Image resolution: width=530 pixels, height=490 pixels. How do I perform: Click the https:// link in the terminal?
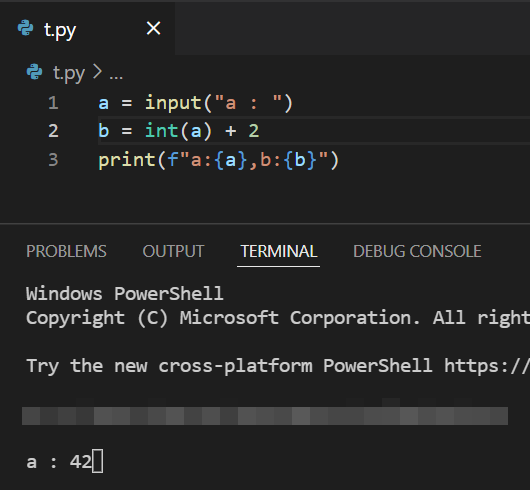(487, 366)
